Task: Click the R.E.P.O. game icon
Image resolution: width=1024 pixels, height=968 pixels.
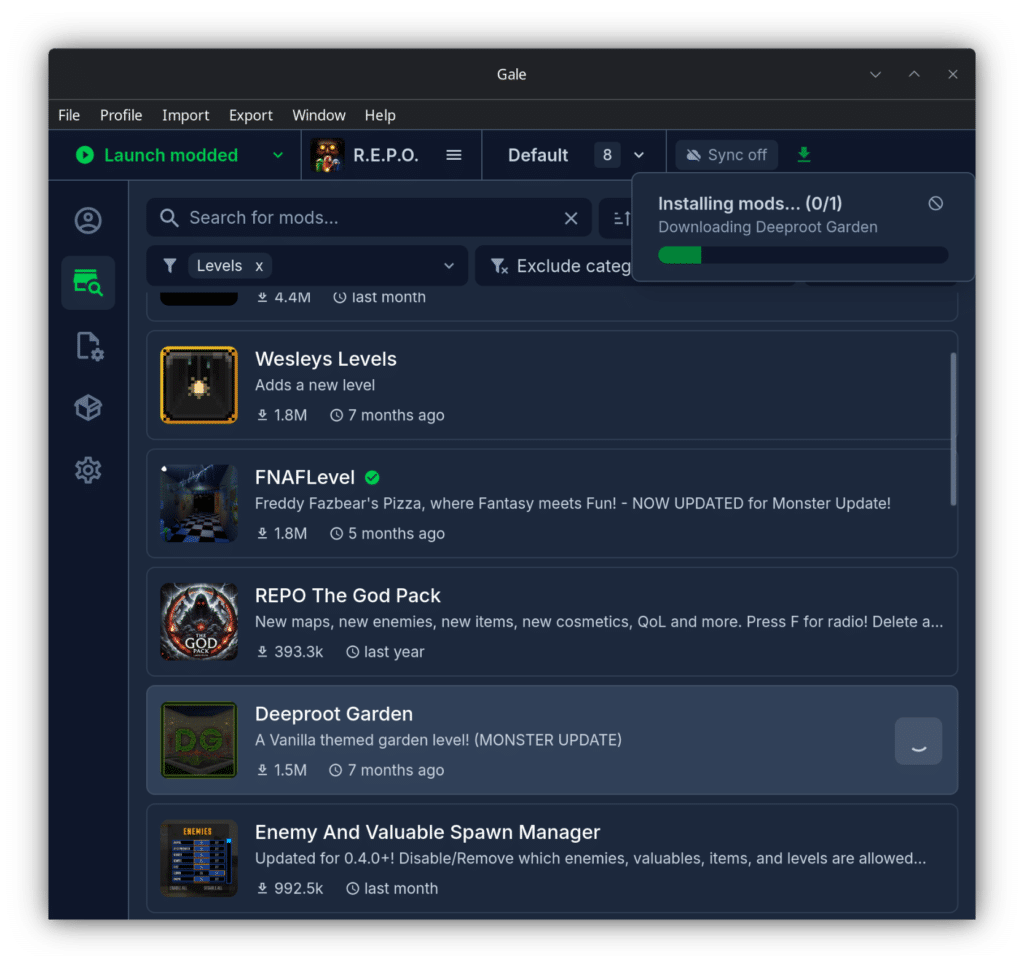Action: pyautogui.click(x=327, y=155)
